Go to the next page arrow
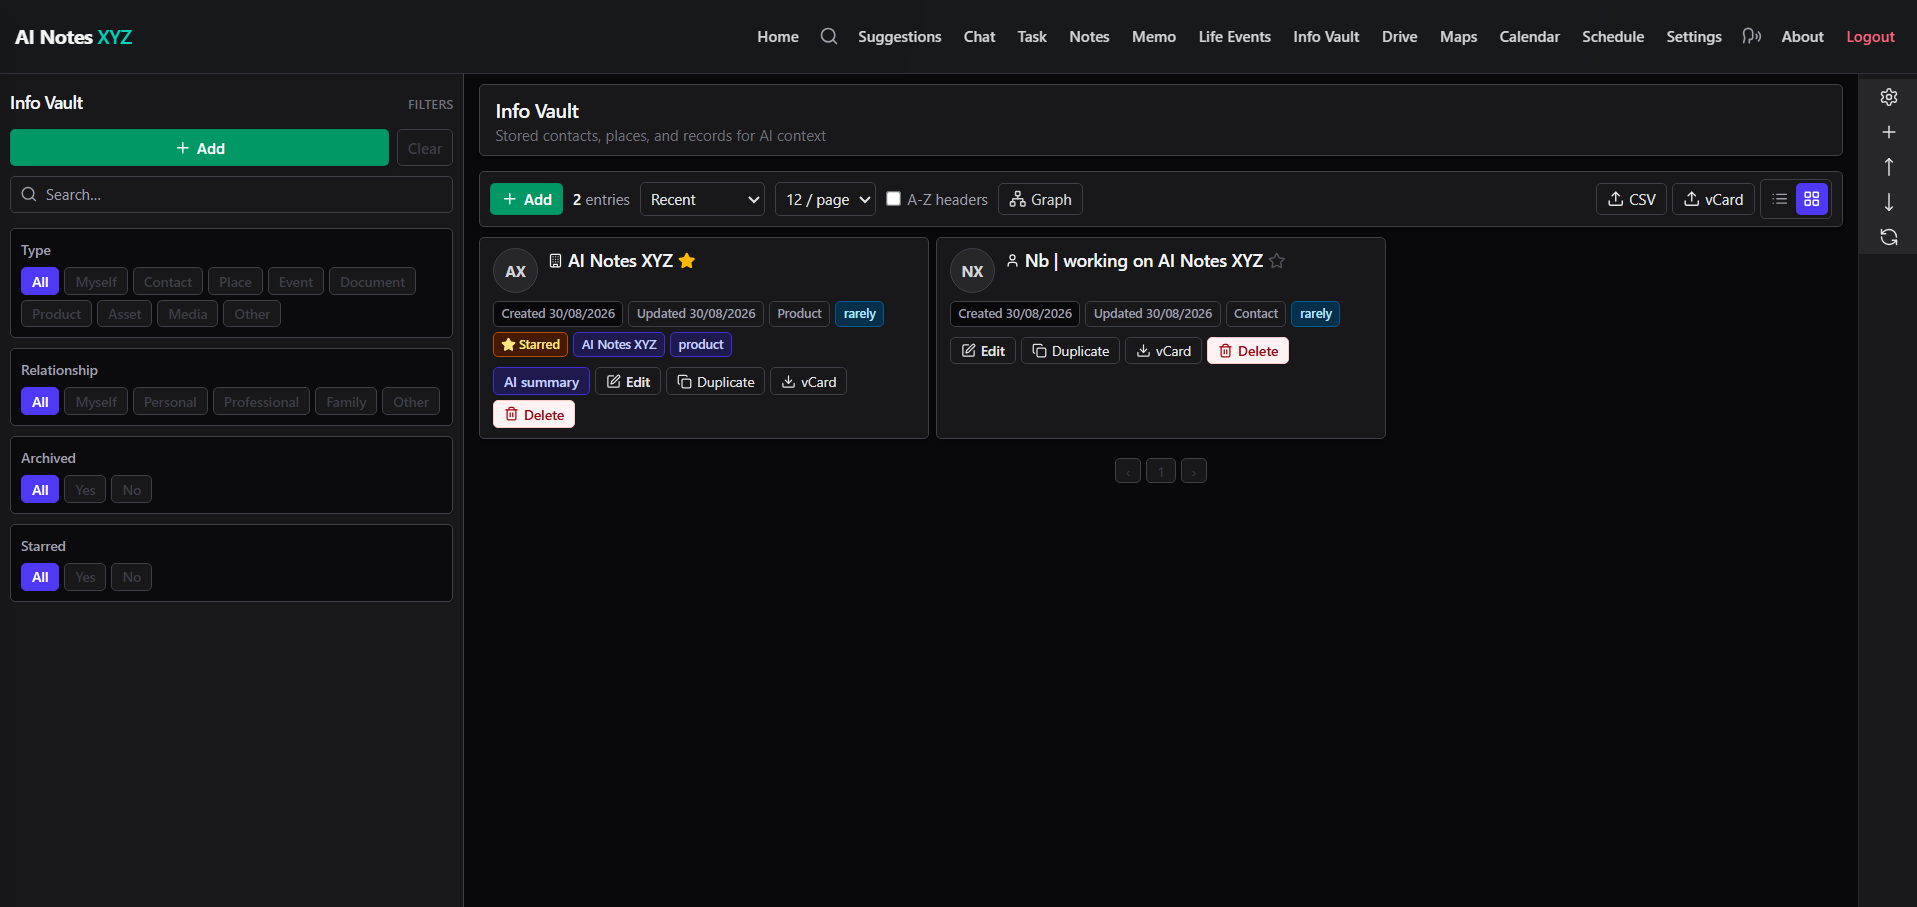This screenshot has width=1917, height=907. tap(1194, 471)
